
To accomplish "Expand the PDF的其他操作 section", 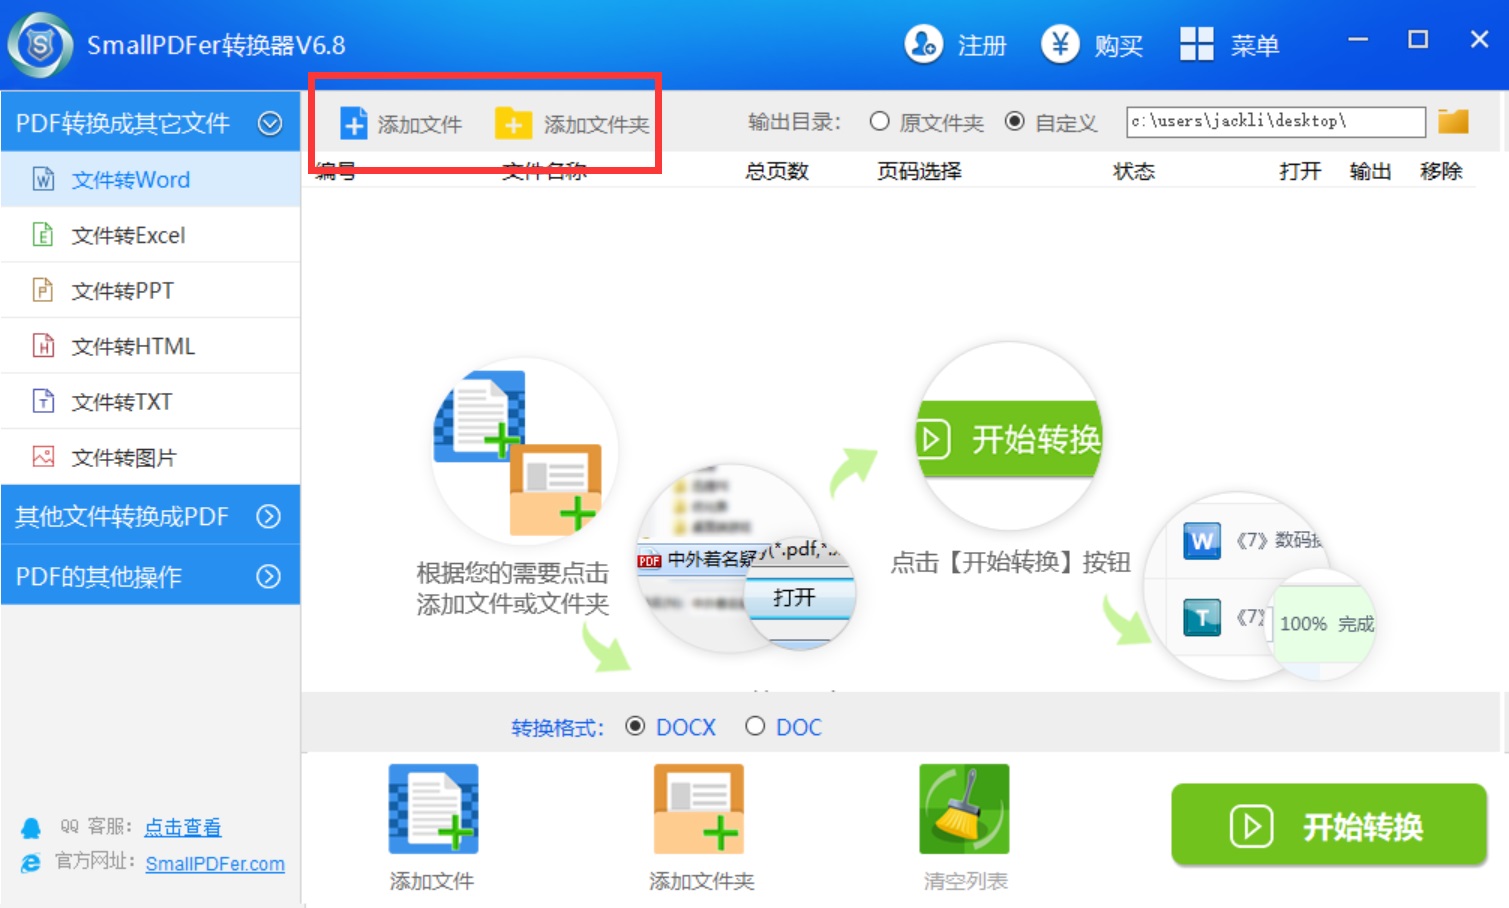I will tap(150, 576).
